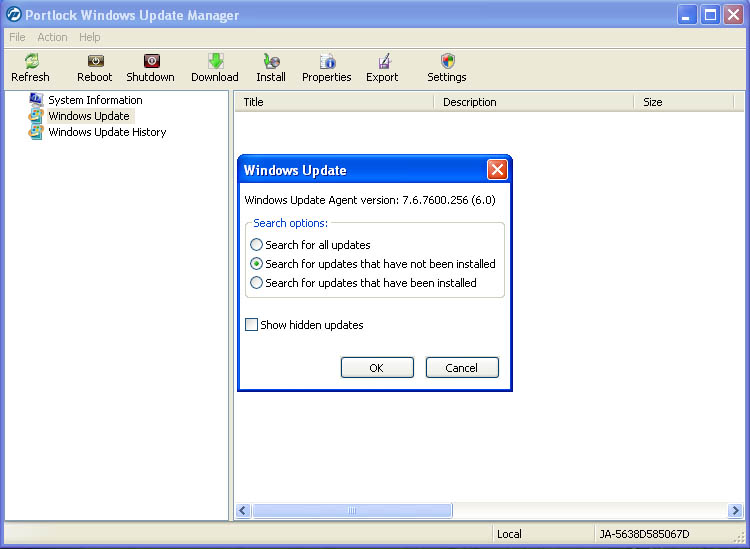
Task: Click the Download toolbar icon
Action: pyautogui.click(x=216, y=61)
